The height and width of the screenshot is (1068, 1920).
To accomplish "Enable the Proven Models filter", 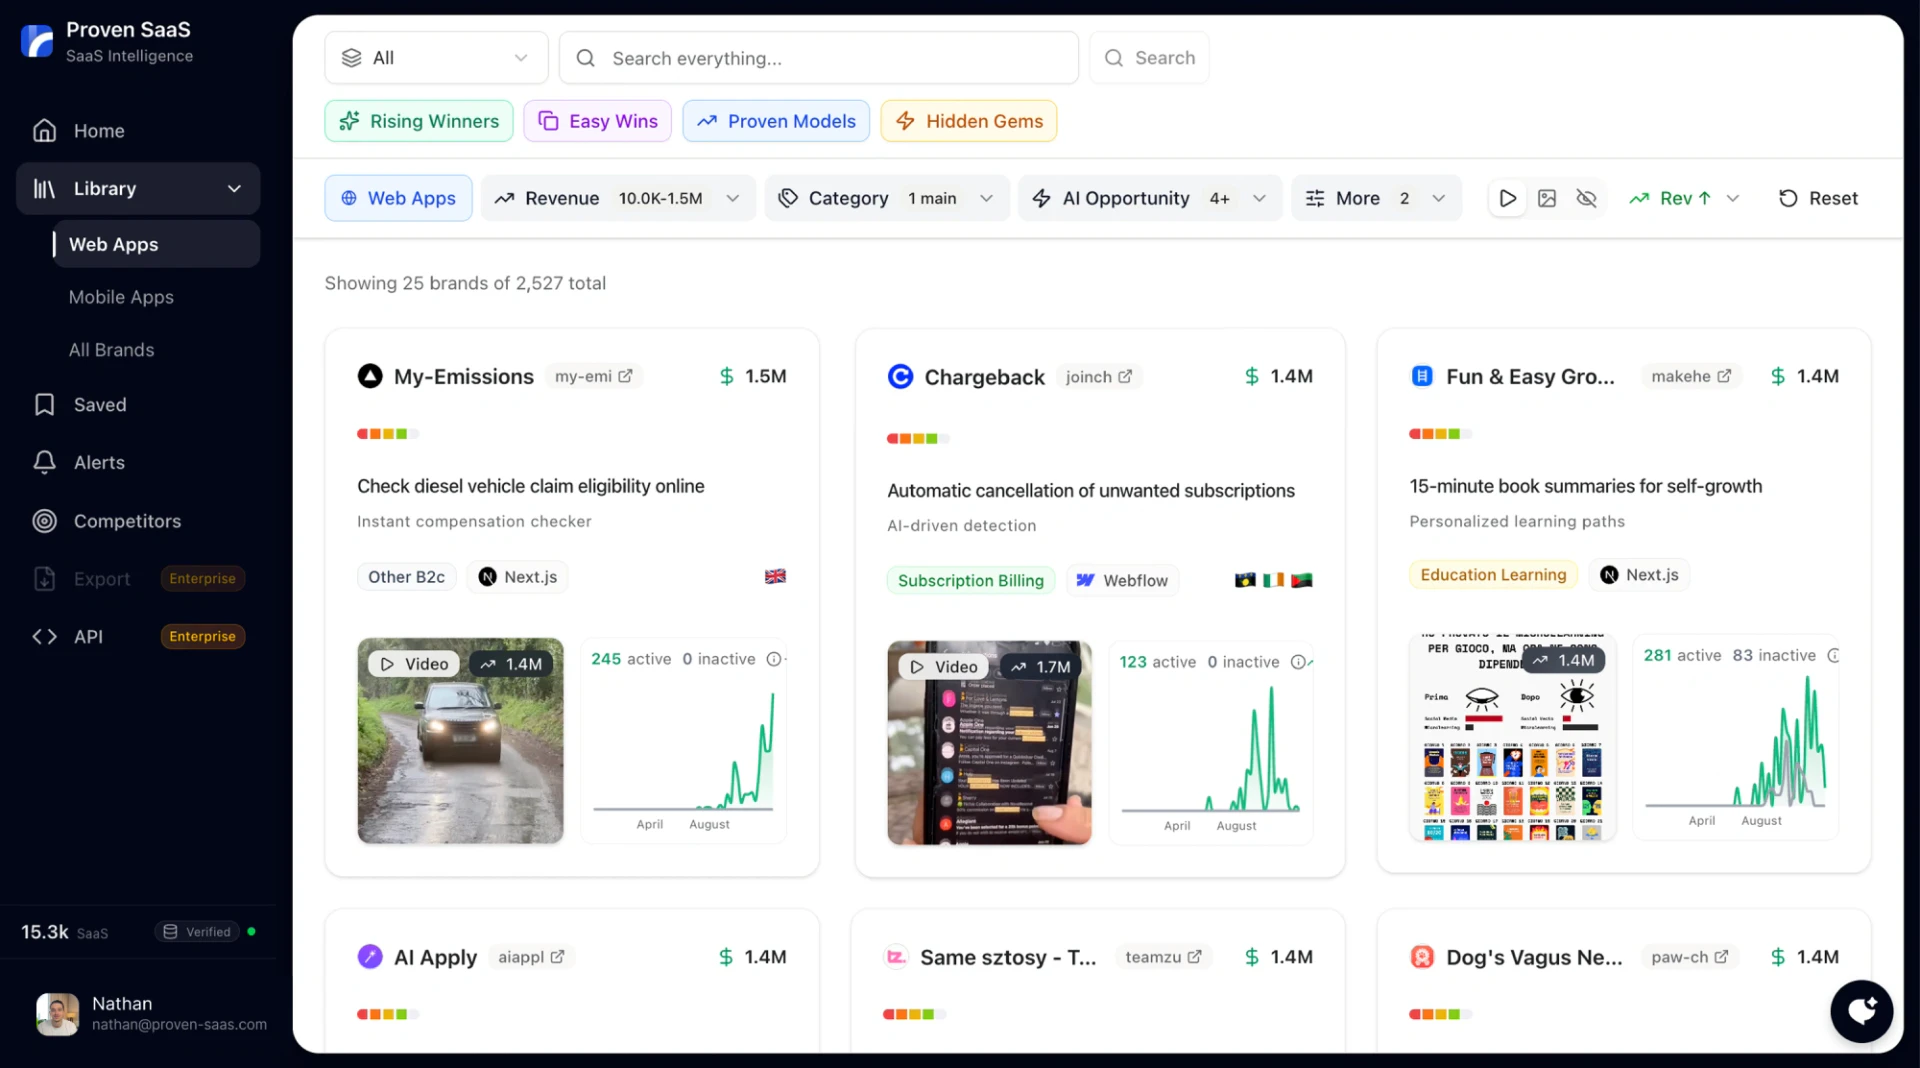I will [776, 120].
